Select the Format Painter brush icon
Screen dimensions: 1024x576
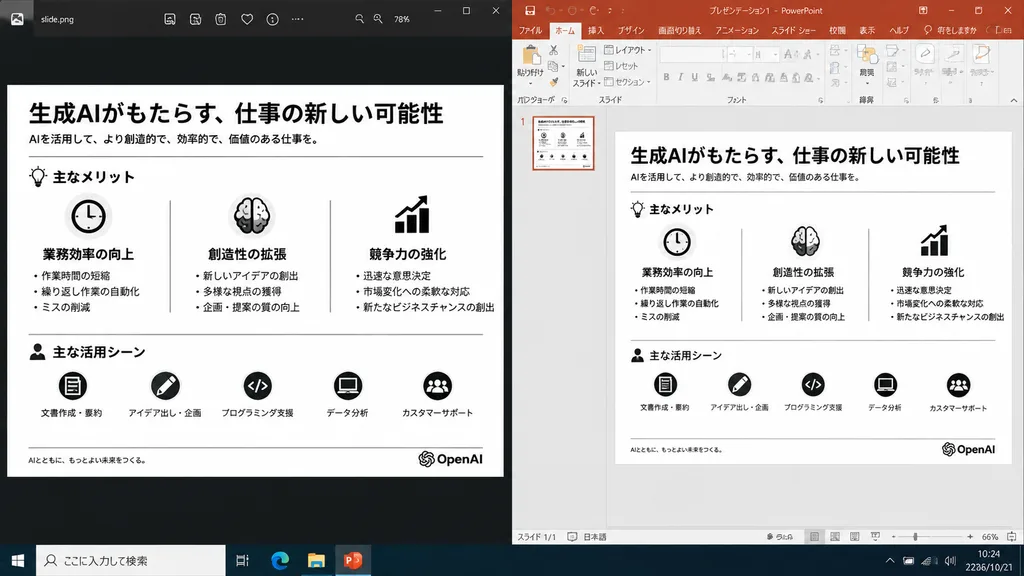click(x=554, y=82)
